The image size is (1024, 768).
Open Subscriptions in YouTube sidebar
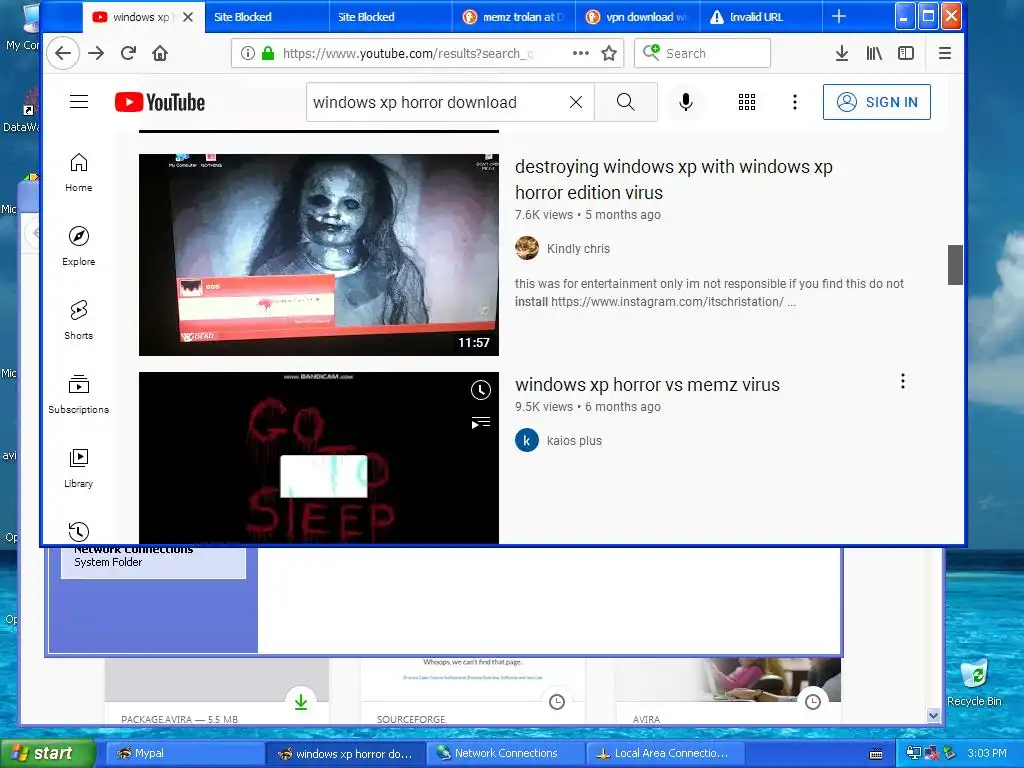coord(78,394)
